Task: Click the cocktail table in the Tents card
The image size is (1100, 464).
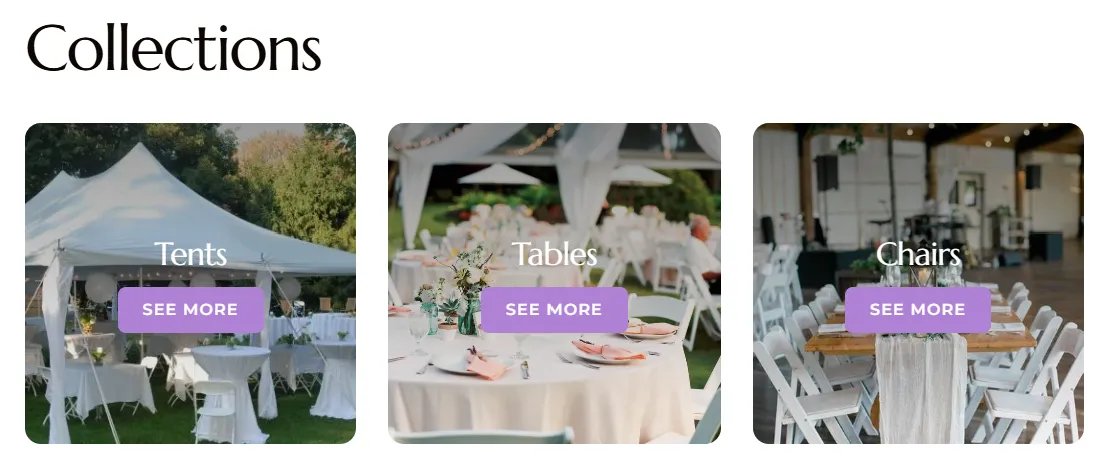Action: (x=232, y=393)
